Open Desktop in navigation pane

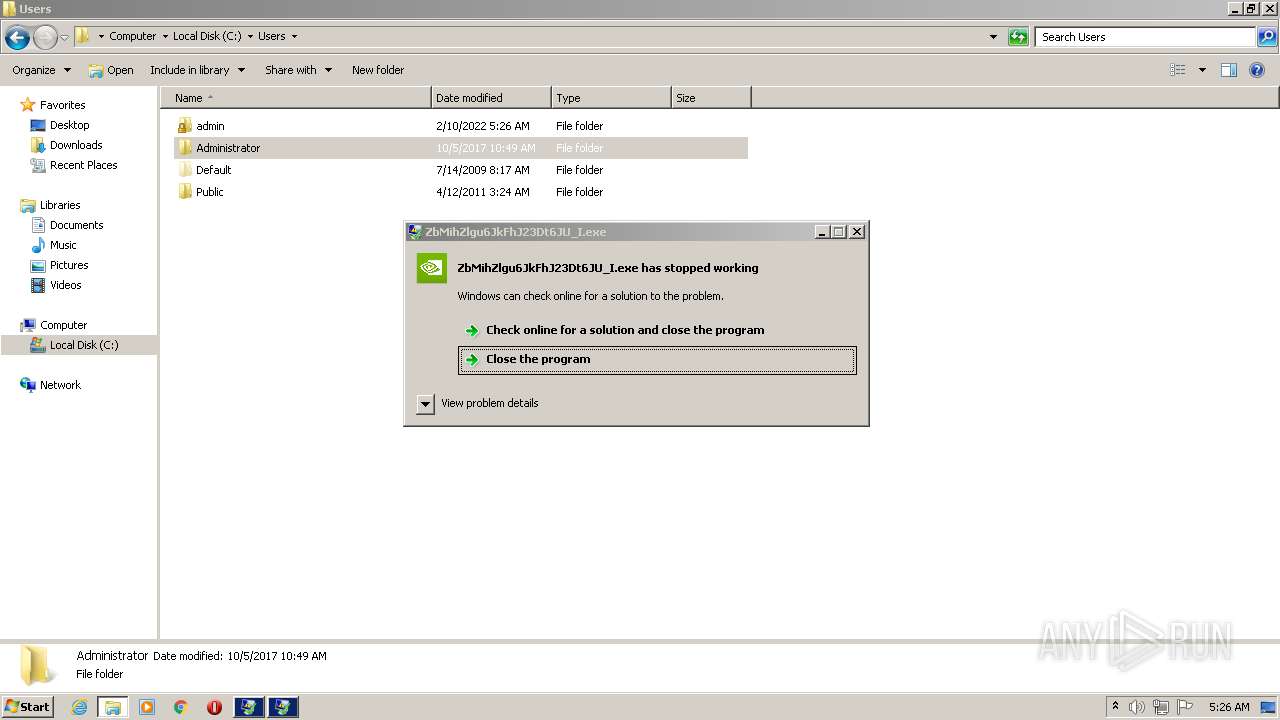(69, 125)
